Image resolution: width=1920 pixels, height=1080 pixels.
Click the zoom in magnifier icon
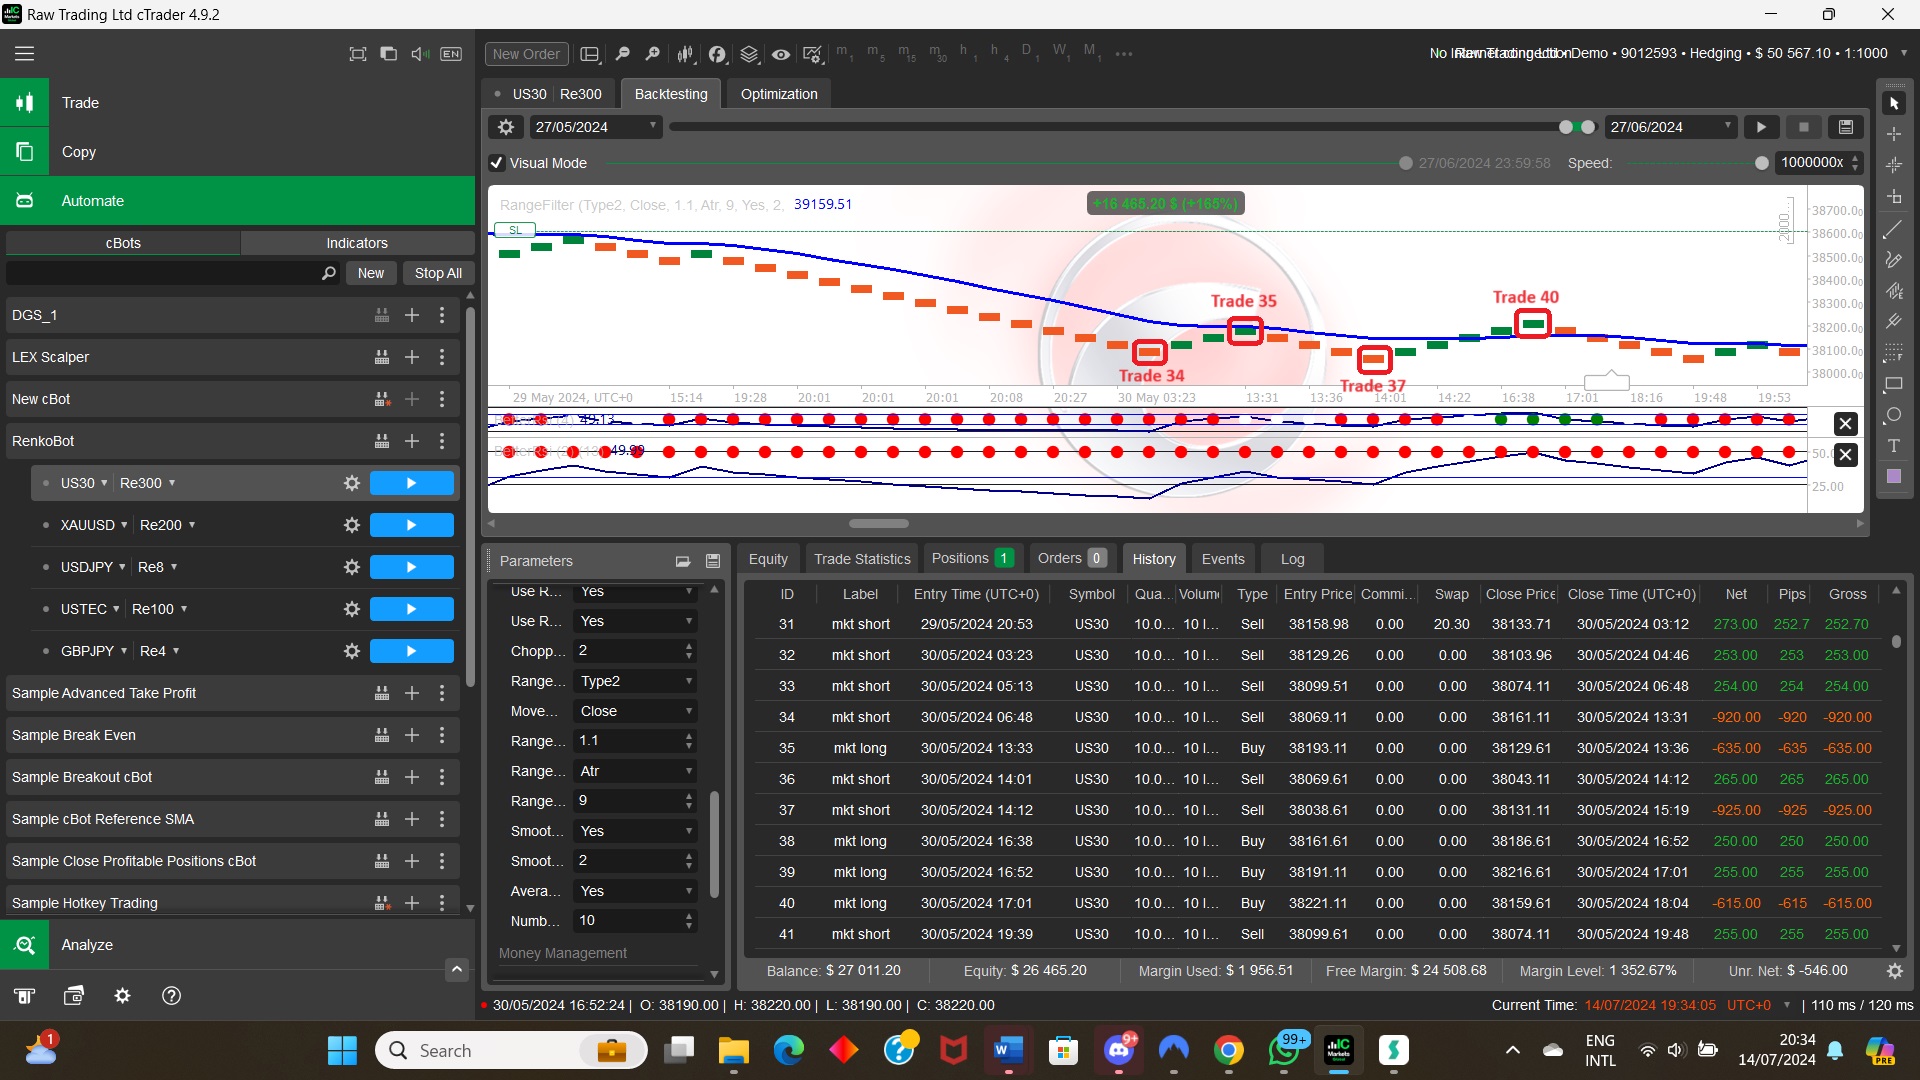pyautogui.click(x=653, y=54)
